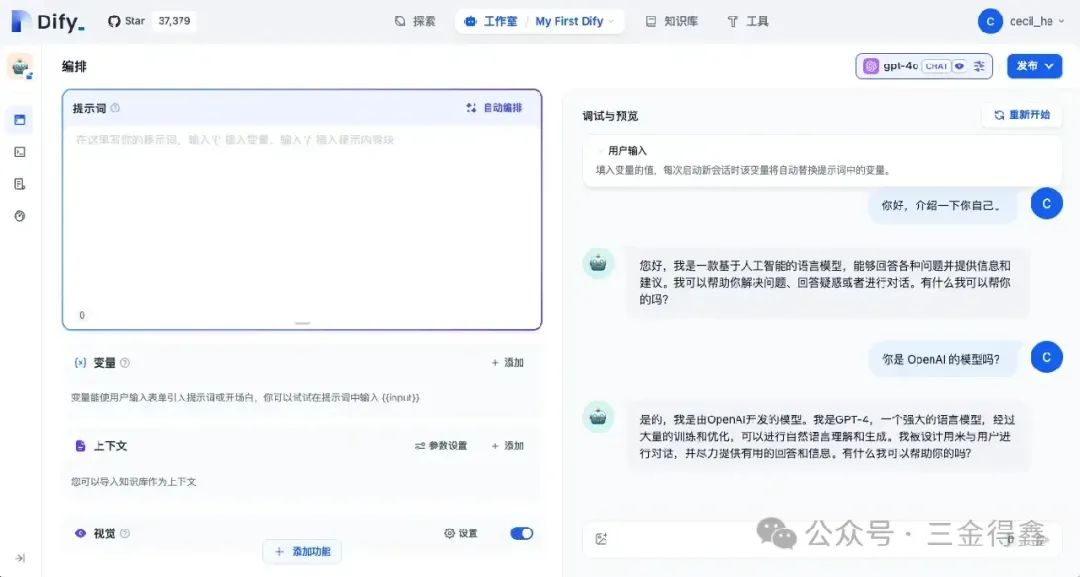Open 参数设置 parameter settings for context
Screen dimensions: 1080x577
(x=440, y=445)
